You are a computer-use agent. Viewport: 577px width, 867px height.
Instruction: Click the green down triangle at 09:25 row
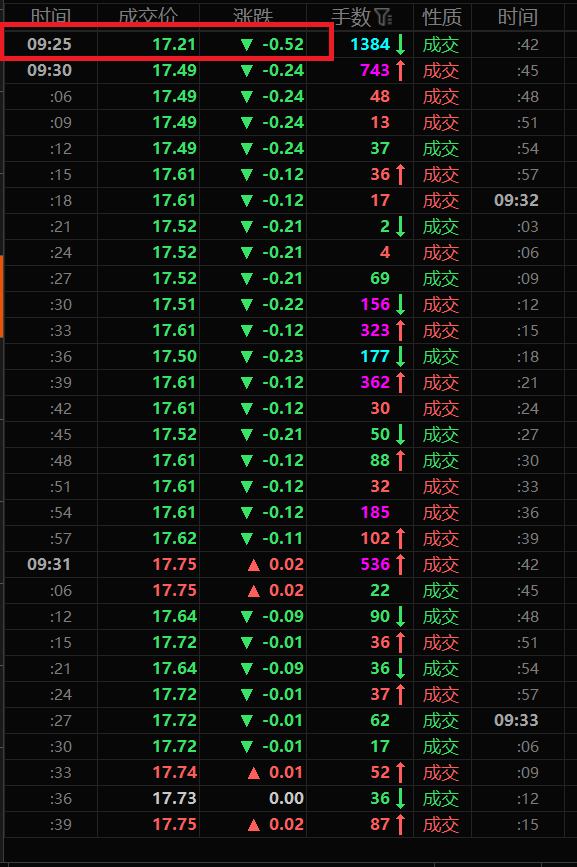[x=246, y=45]
